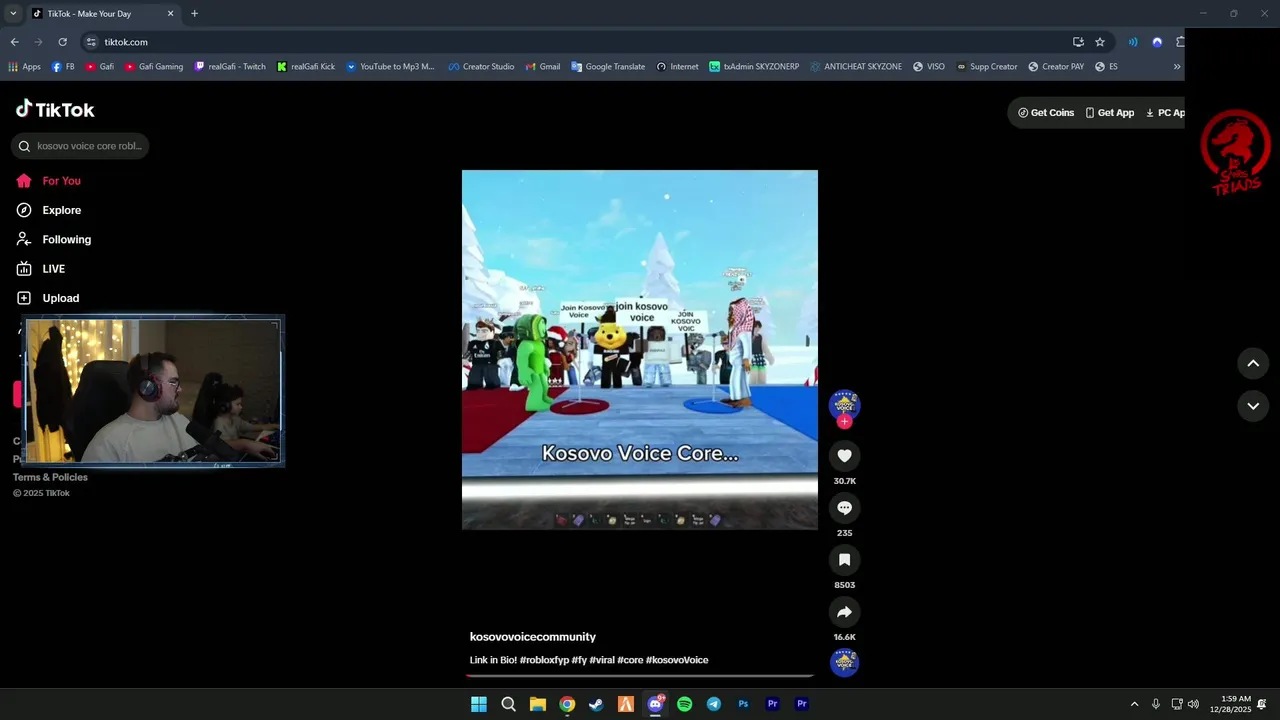Open the spinning sound disc thumbnail
The height and width of the screenshot is (720, 1280).
844,662
